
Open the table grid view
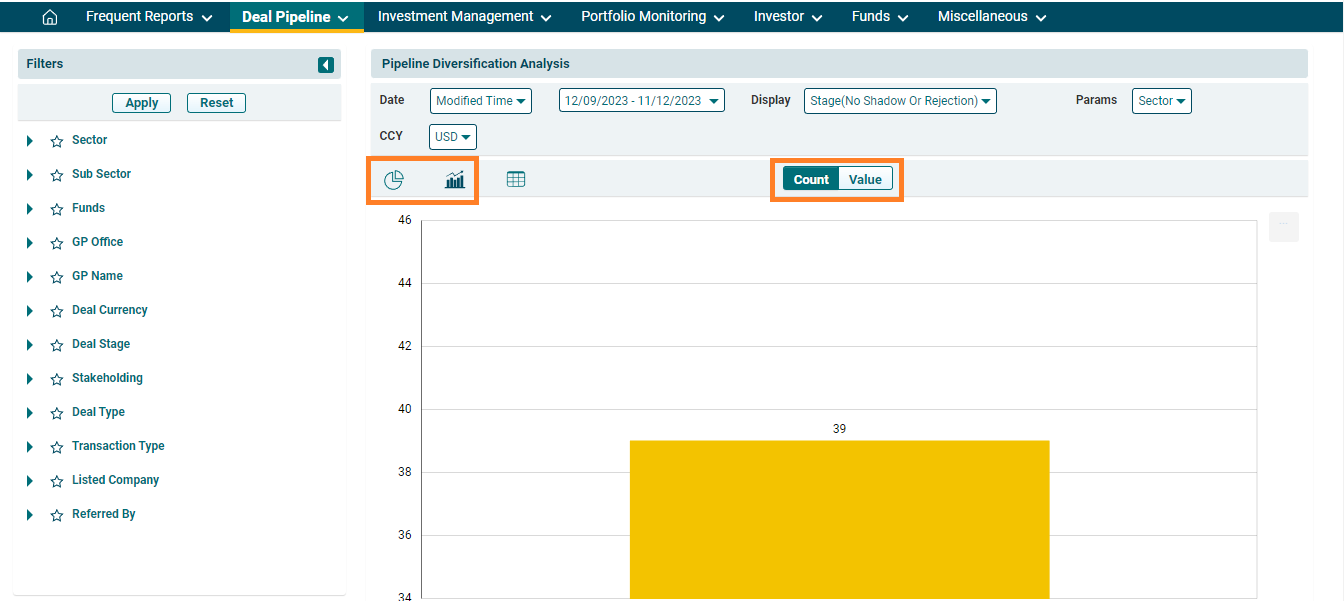coord(516,180)
